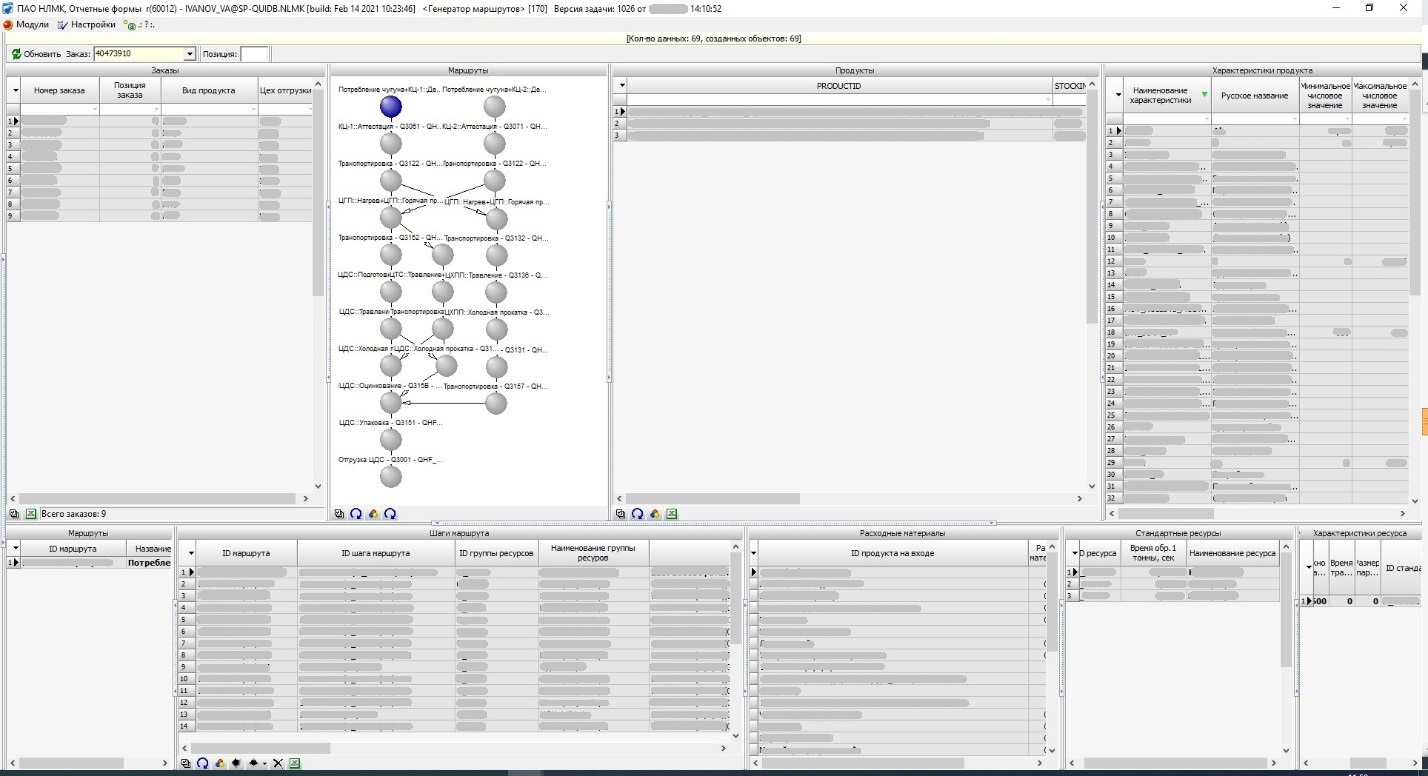The image size is (1428, 776).
Task: Open the grid menu arrow in Характеристики ресурса header
Action: (x=1310, y=567)
